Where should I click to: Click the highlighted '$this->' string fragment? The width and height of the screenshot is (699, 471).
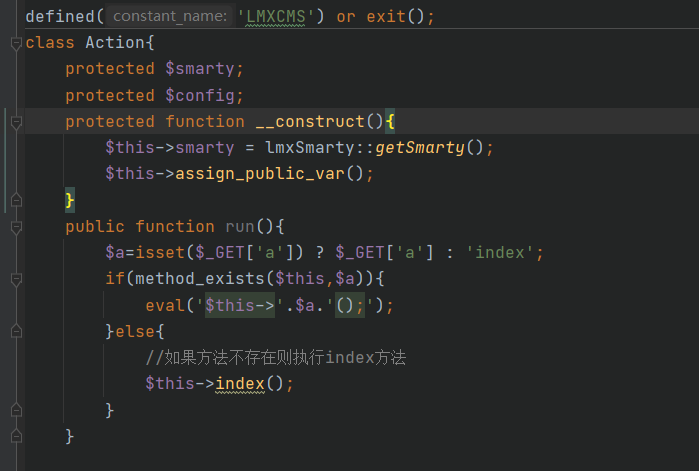point(240,306)
